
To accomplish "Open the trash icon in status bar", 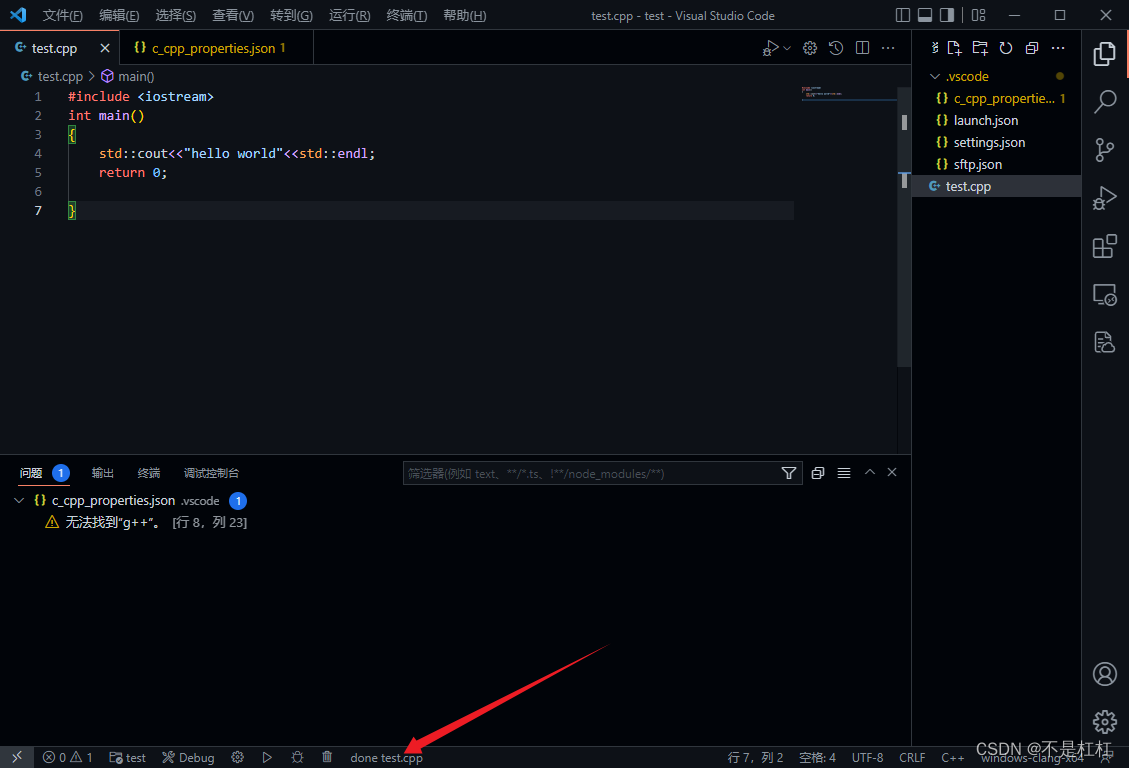I will click(327, 757).
